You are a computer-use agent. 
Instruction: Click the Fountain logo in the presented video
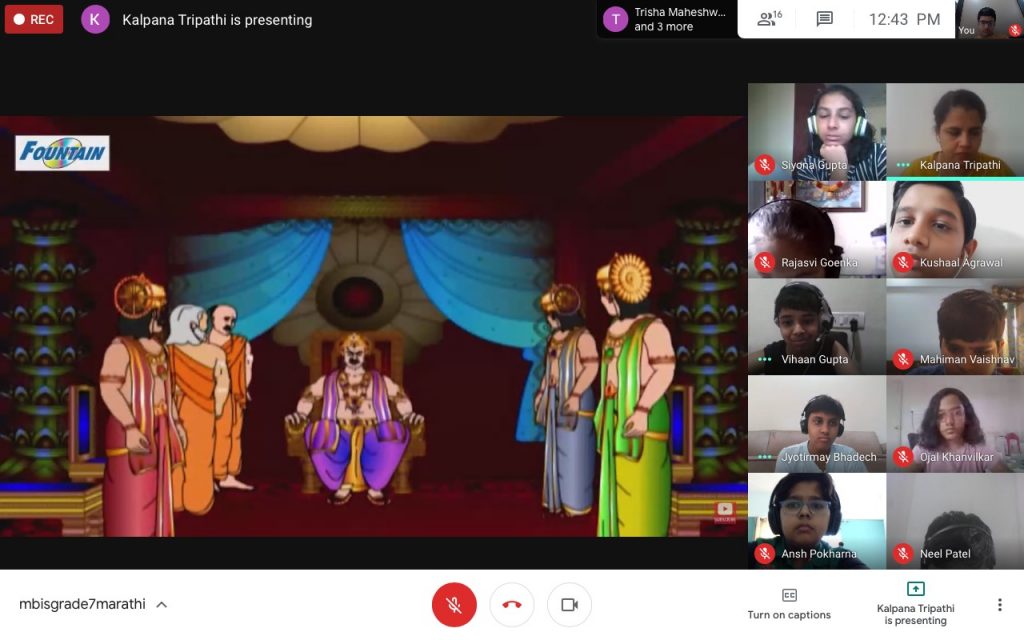(63, 153)
